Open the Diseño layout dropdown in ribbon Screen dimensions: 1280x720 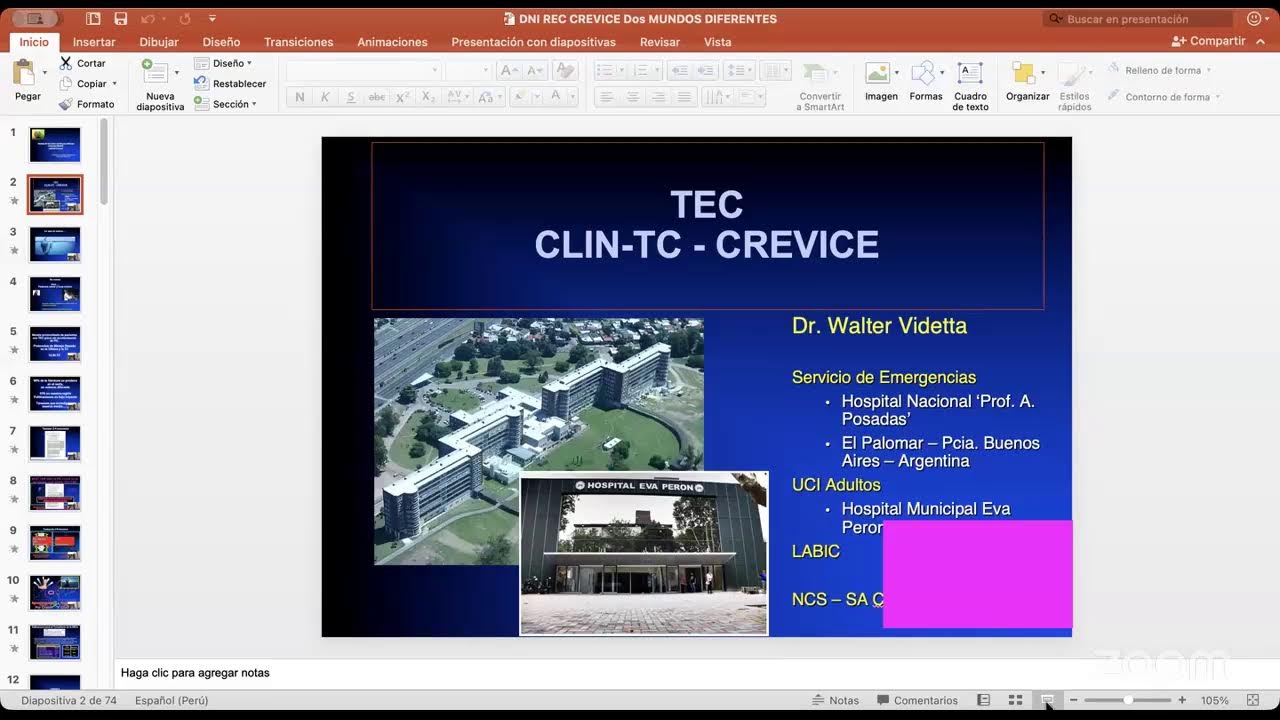[223, 63]
